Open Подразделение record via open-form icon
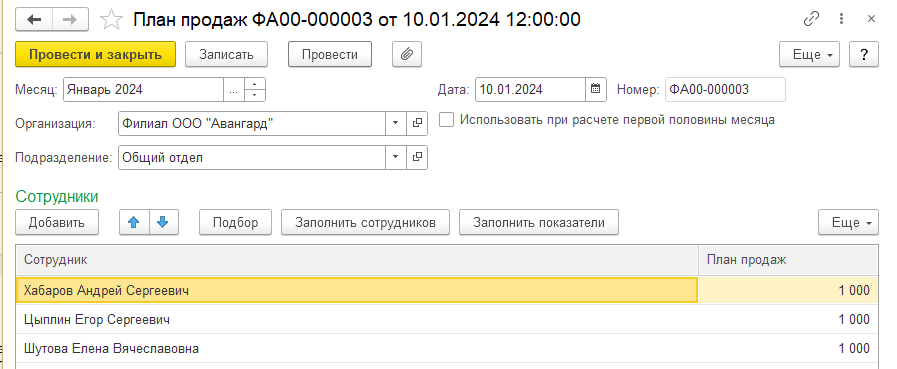 (417, 157)
